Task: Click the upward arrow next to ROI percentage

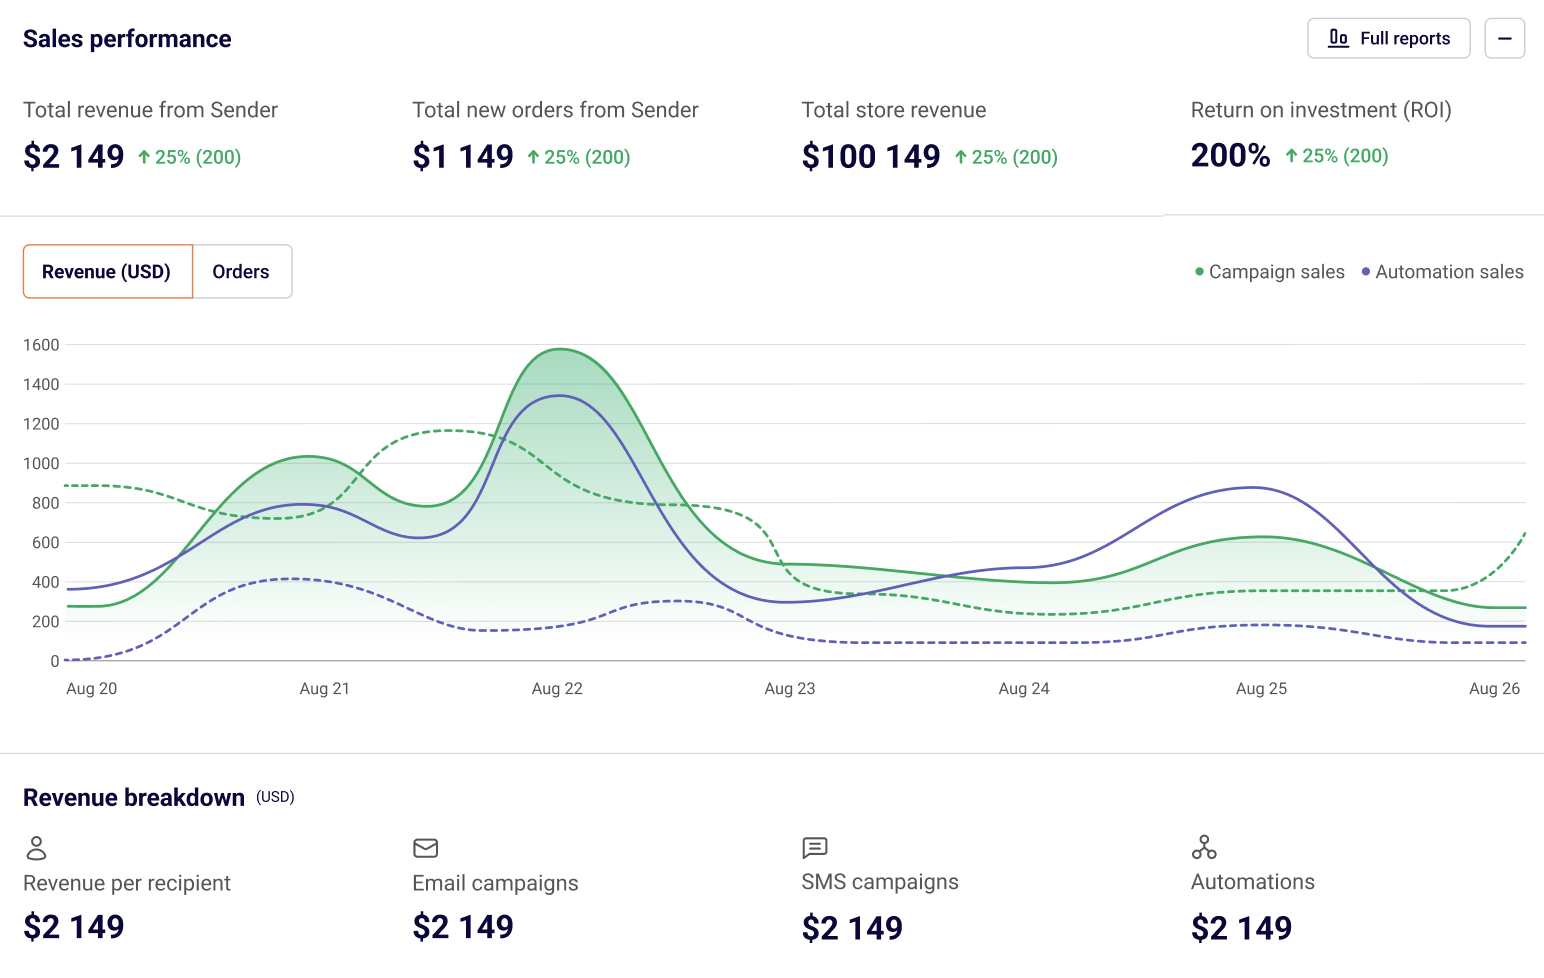Action: 1295,155
